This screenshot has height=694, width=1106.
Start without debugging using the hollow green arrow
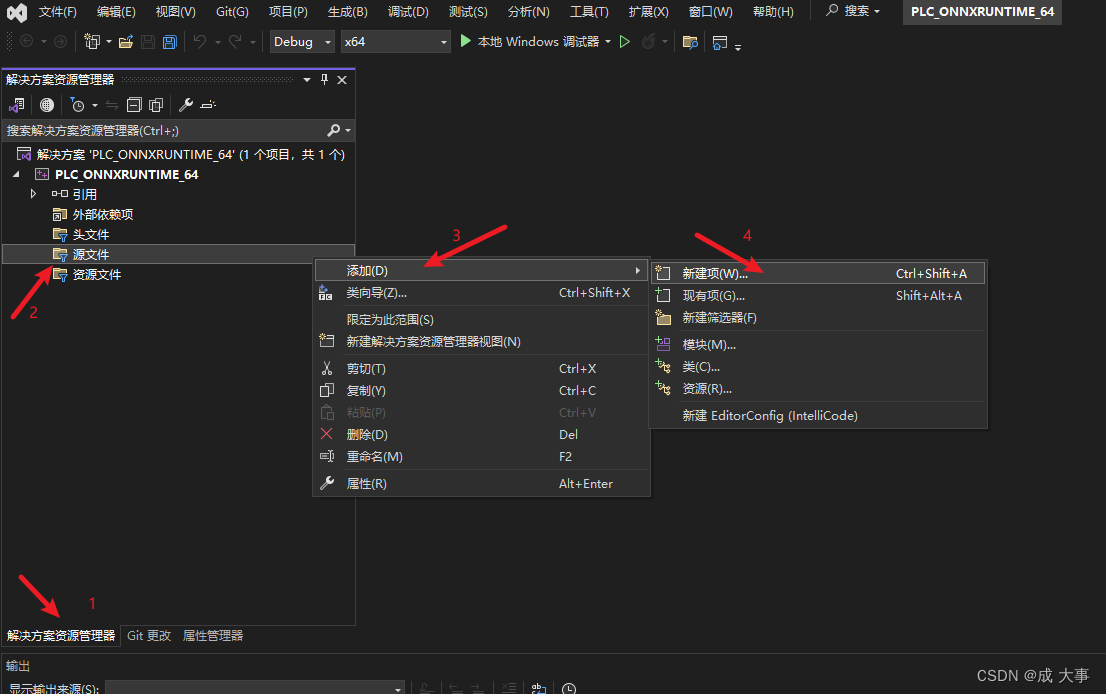[x=625, y=42]
